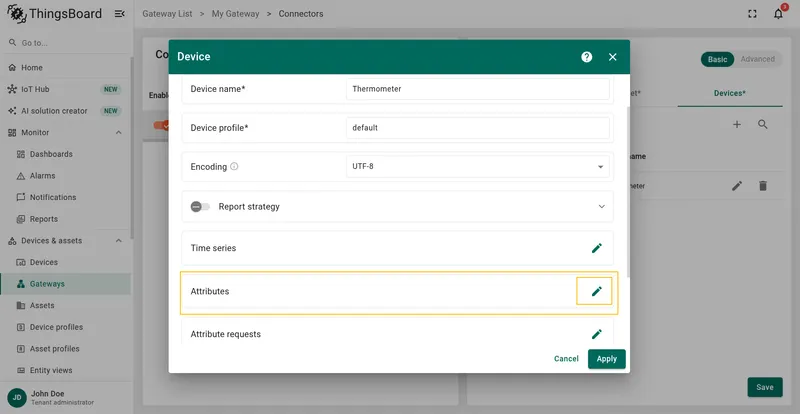Toggle the connector Enabled switch
The height and width of the screenshot is (414, 800).
(x=161, y=125)
